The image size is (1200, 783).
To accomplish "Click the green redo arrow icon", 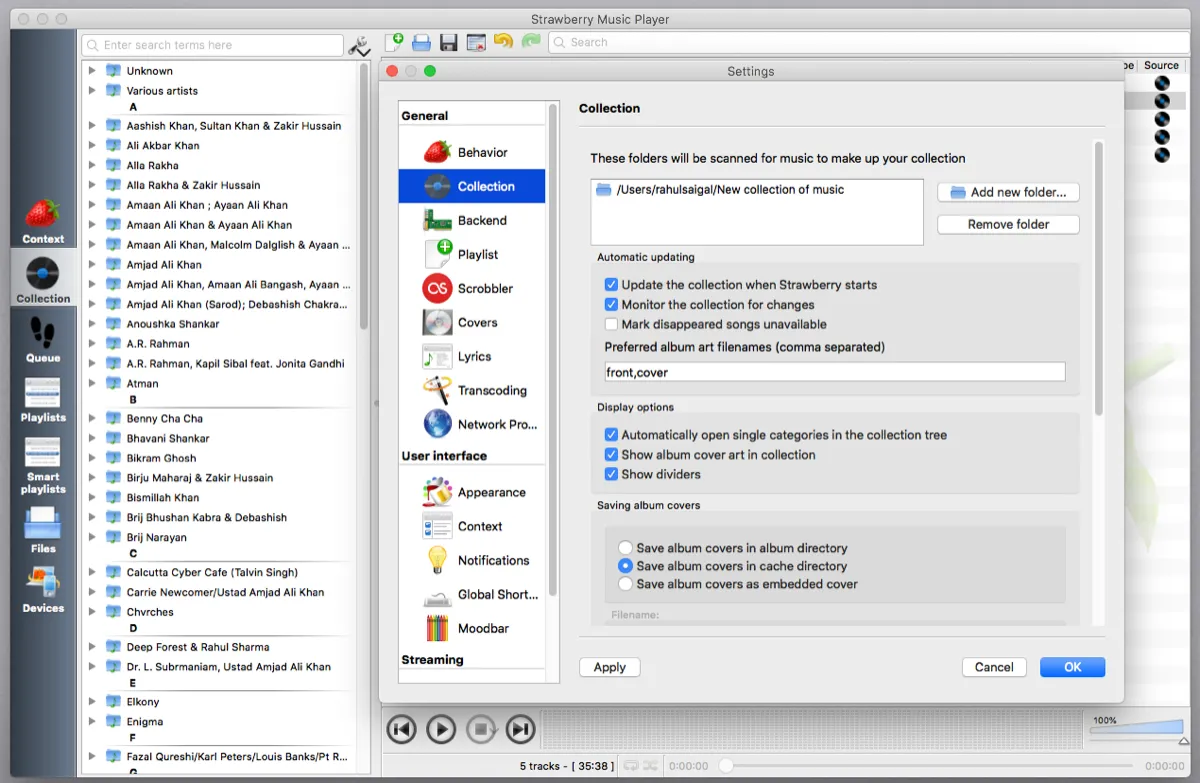I will click(x=530, y=42).
